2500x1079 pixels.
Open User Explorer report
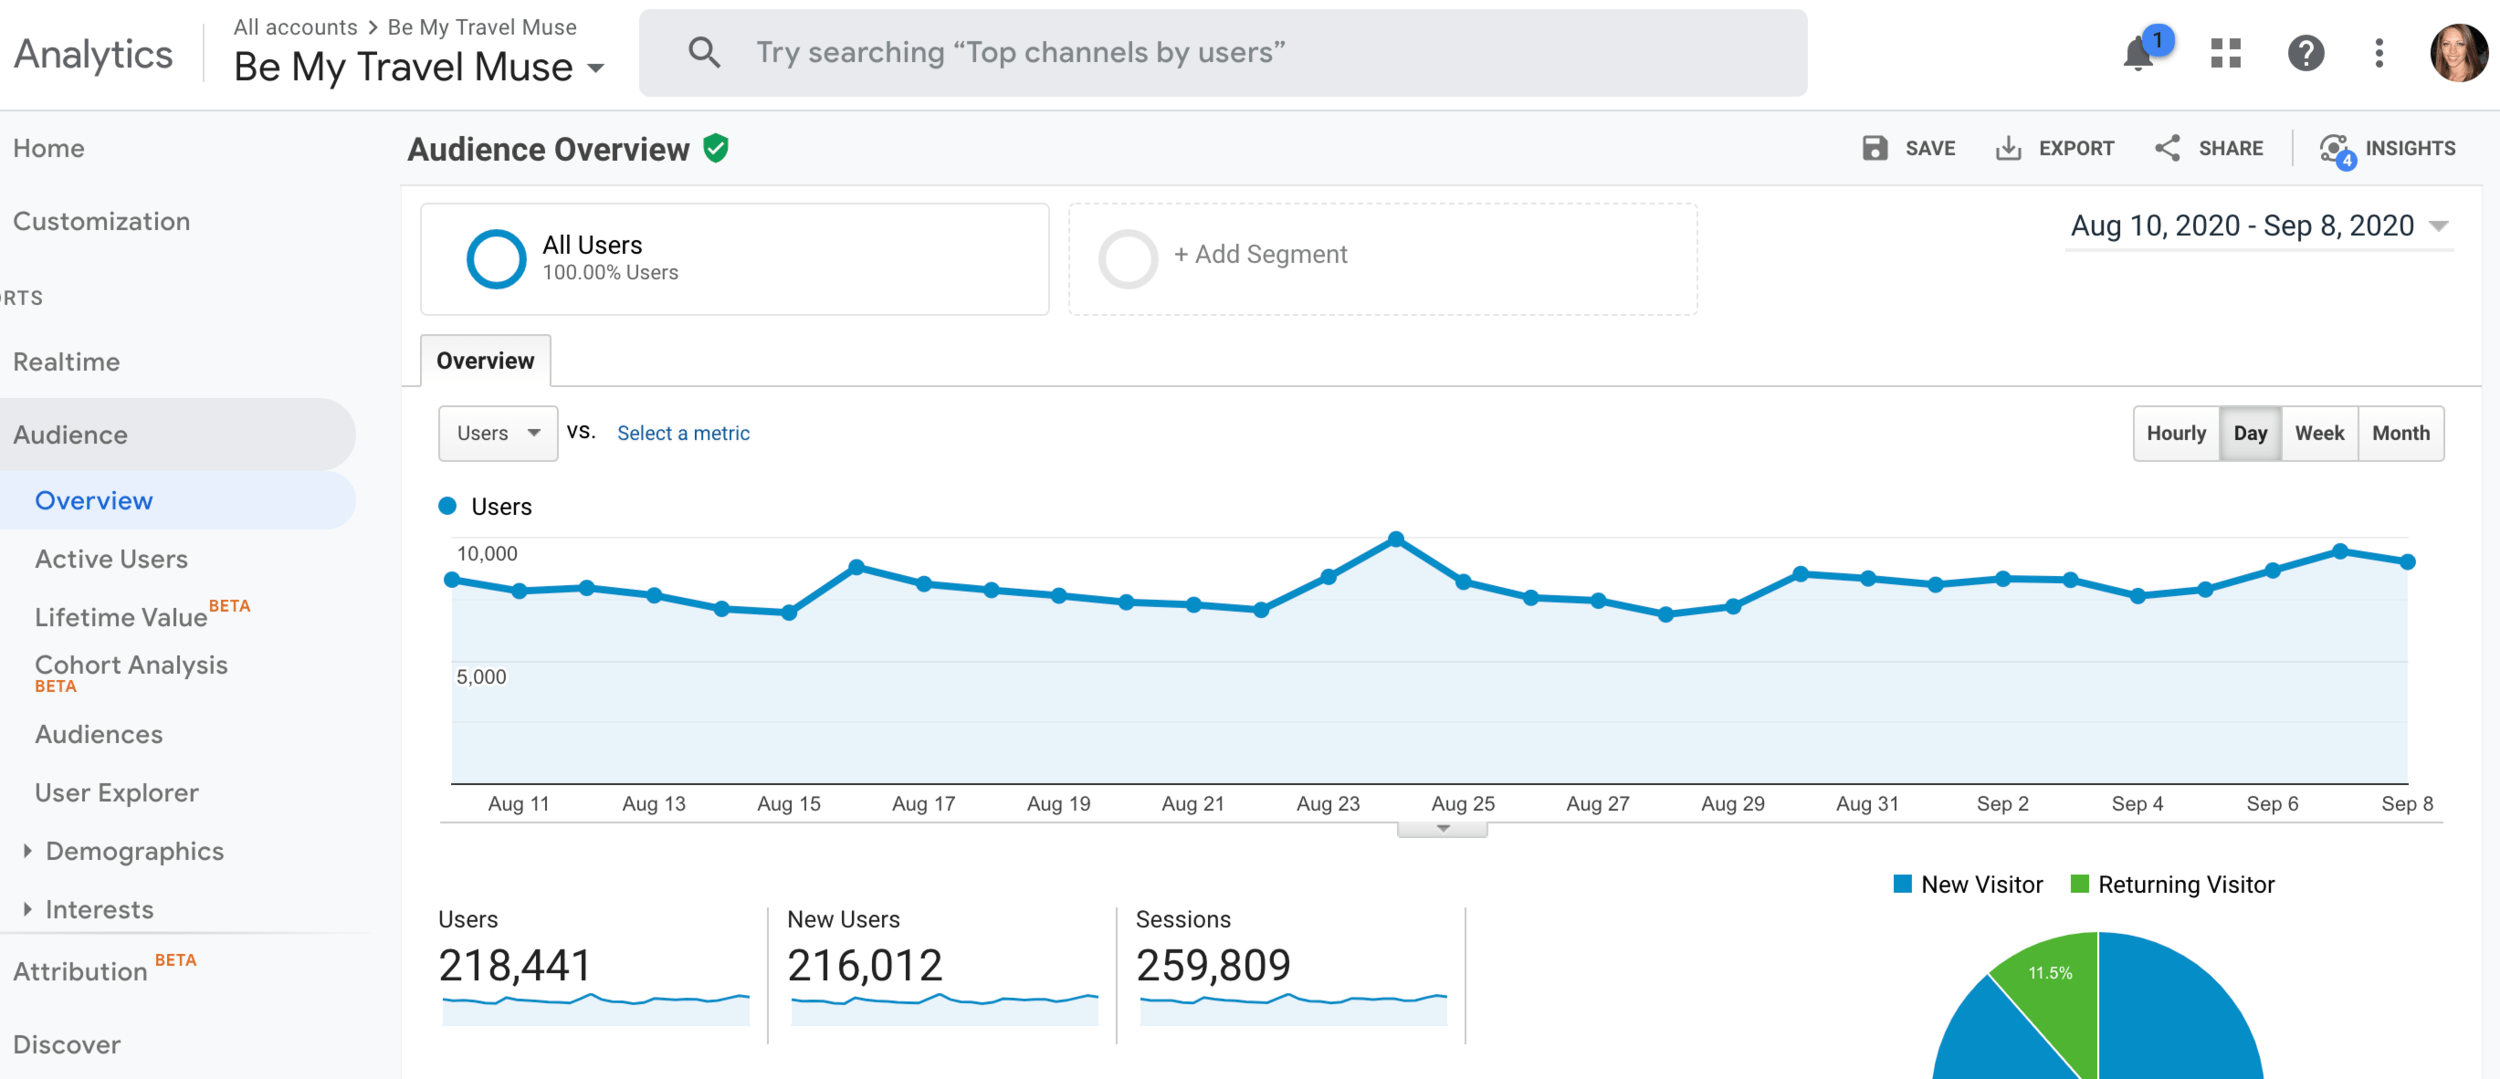pos(116,792)
